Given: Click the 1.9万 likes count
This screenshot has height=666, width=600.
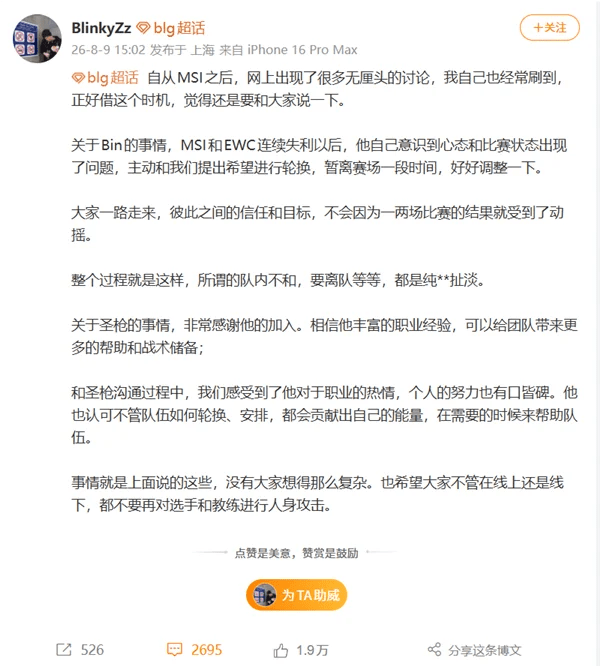Looking at the screenshot, I should [312, 650].
